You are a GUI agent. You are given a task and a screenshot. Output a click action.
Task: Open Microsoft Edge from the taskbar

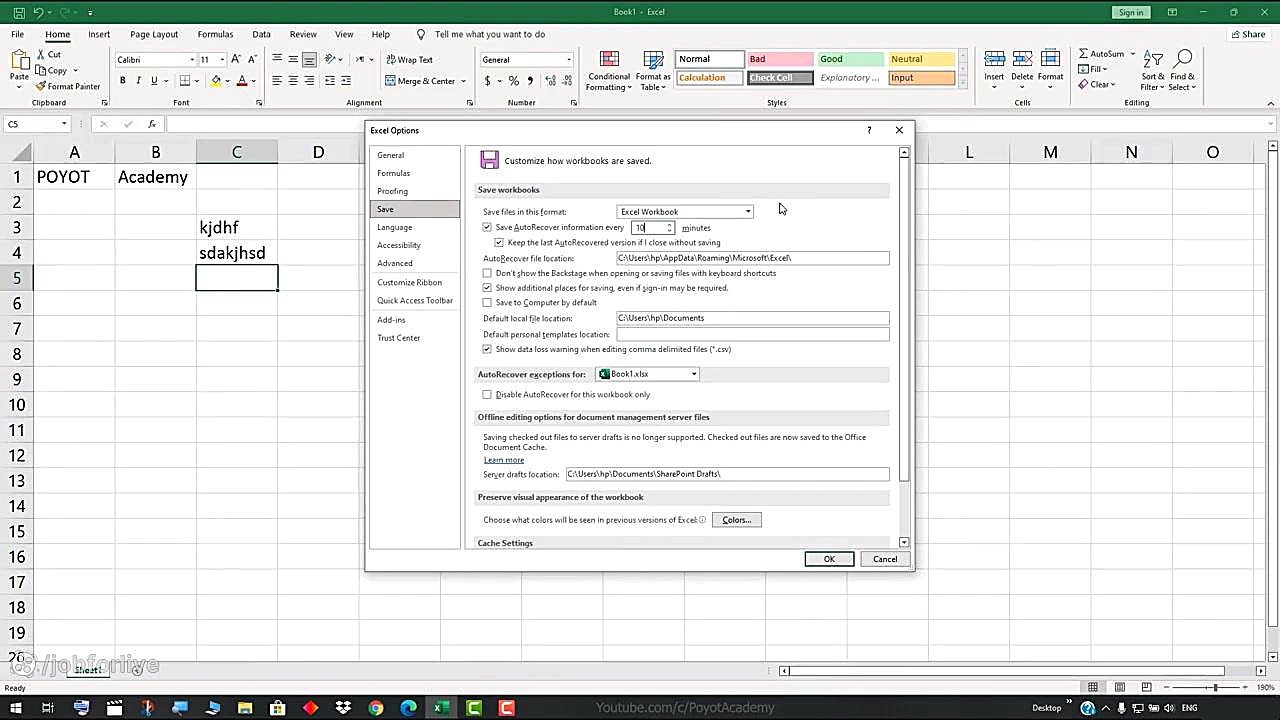pos(408,708)
